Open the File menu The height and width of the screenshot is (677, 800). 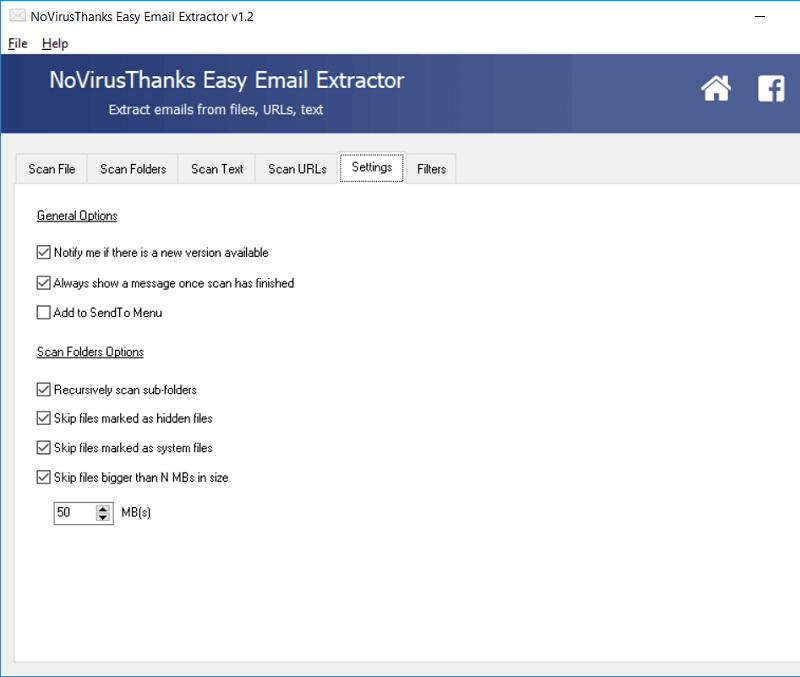pos(17,43)
